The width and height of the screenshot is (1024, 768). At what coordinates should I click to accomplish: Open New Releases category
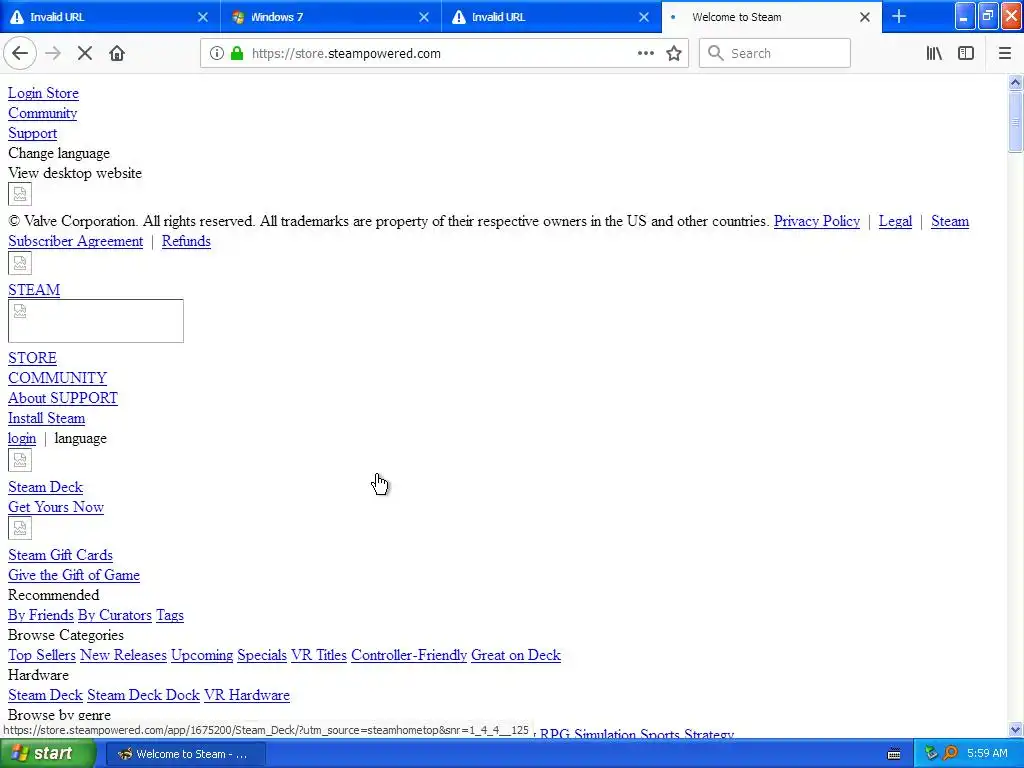123,655
